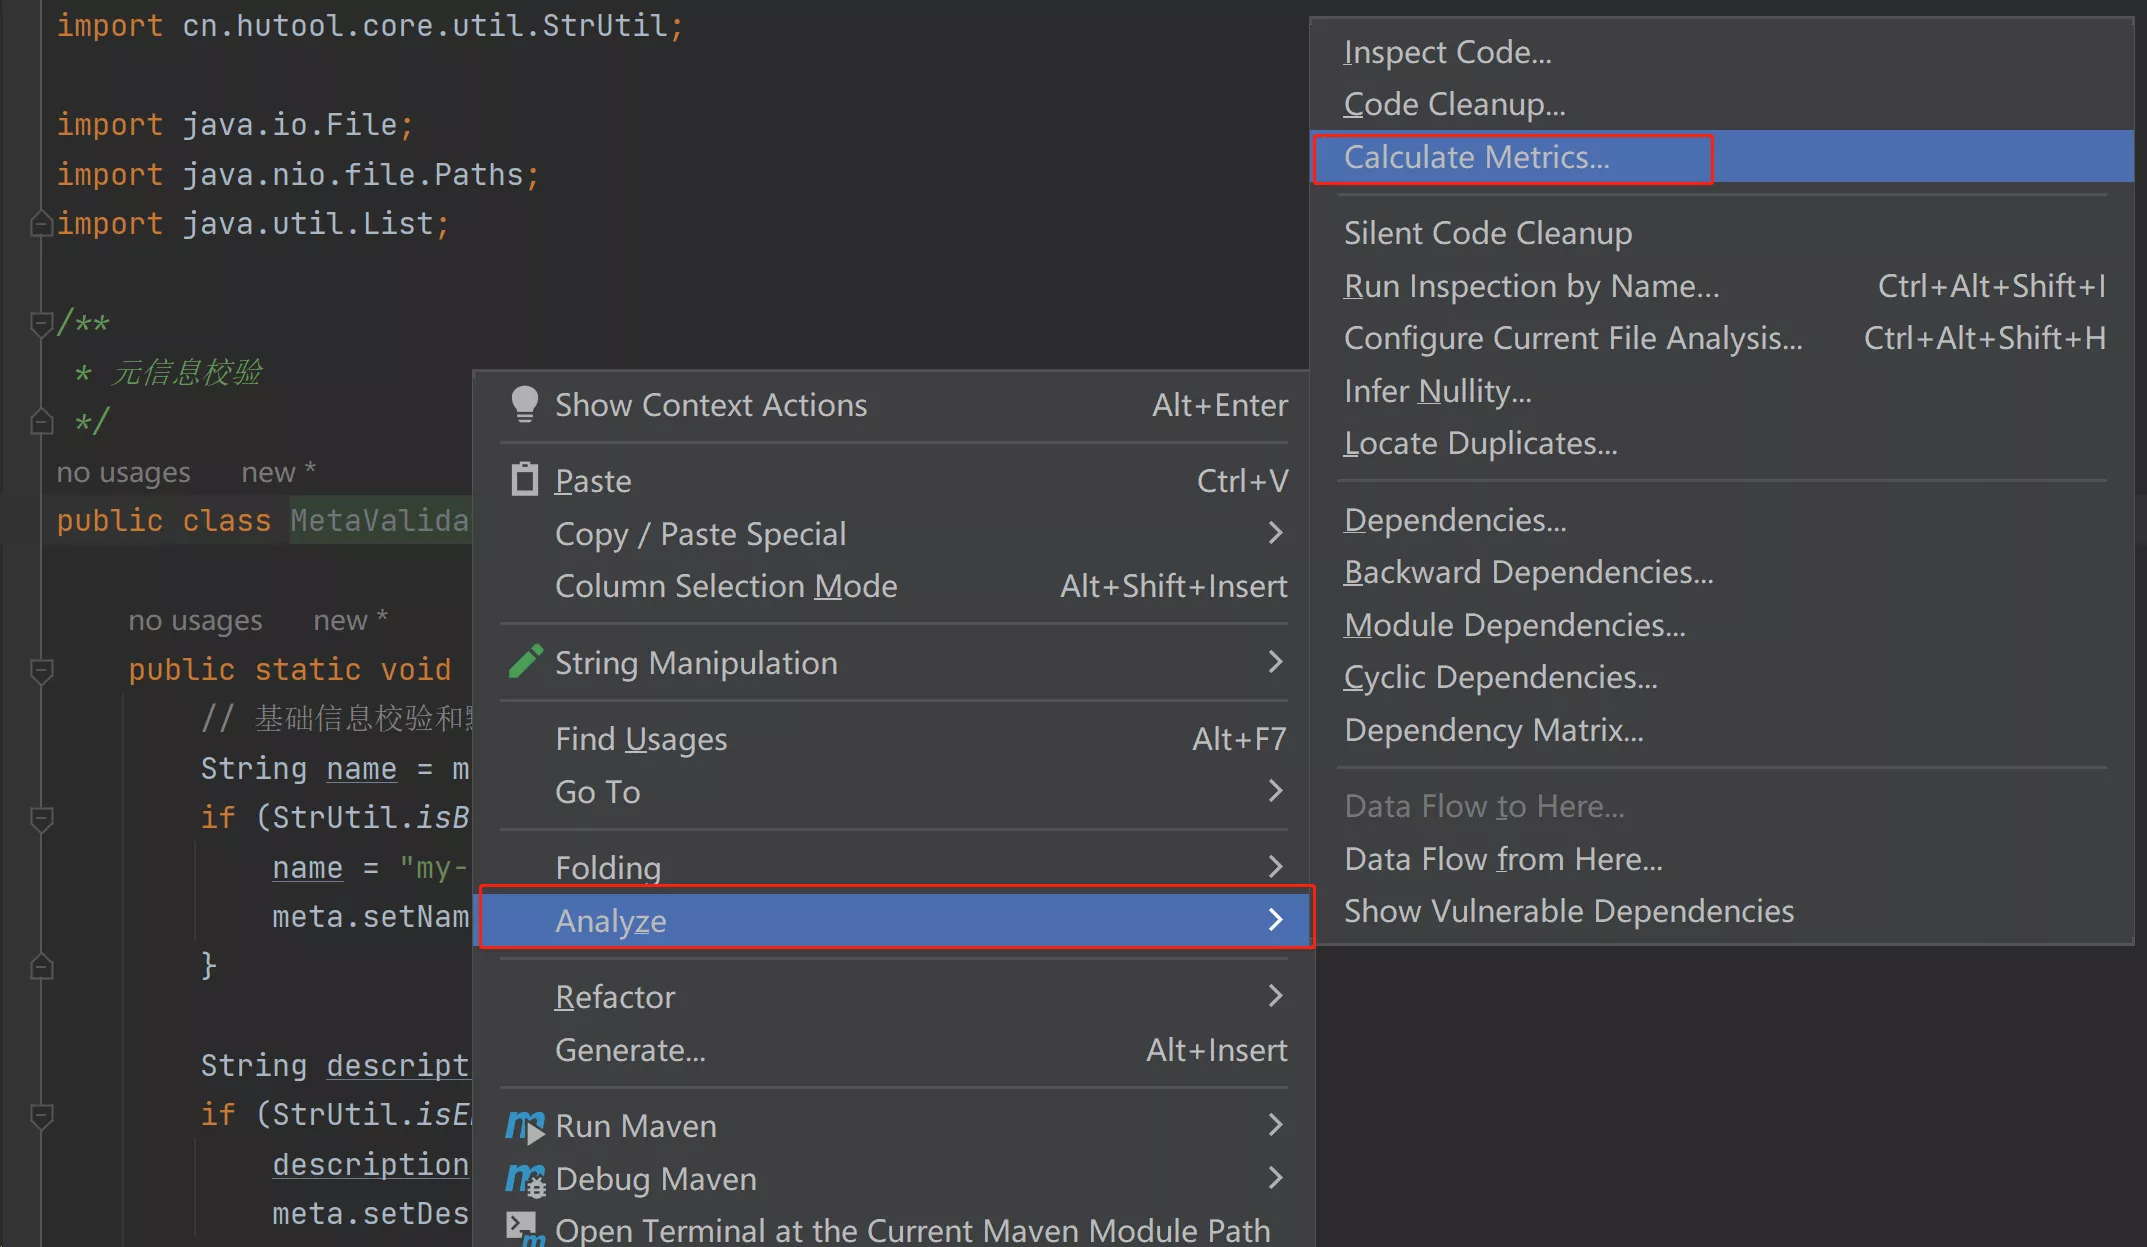The image size is (2147, 1247).
Task: Select Paste from the context menu
Action: click(x=893, y=481)
